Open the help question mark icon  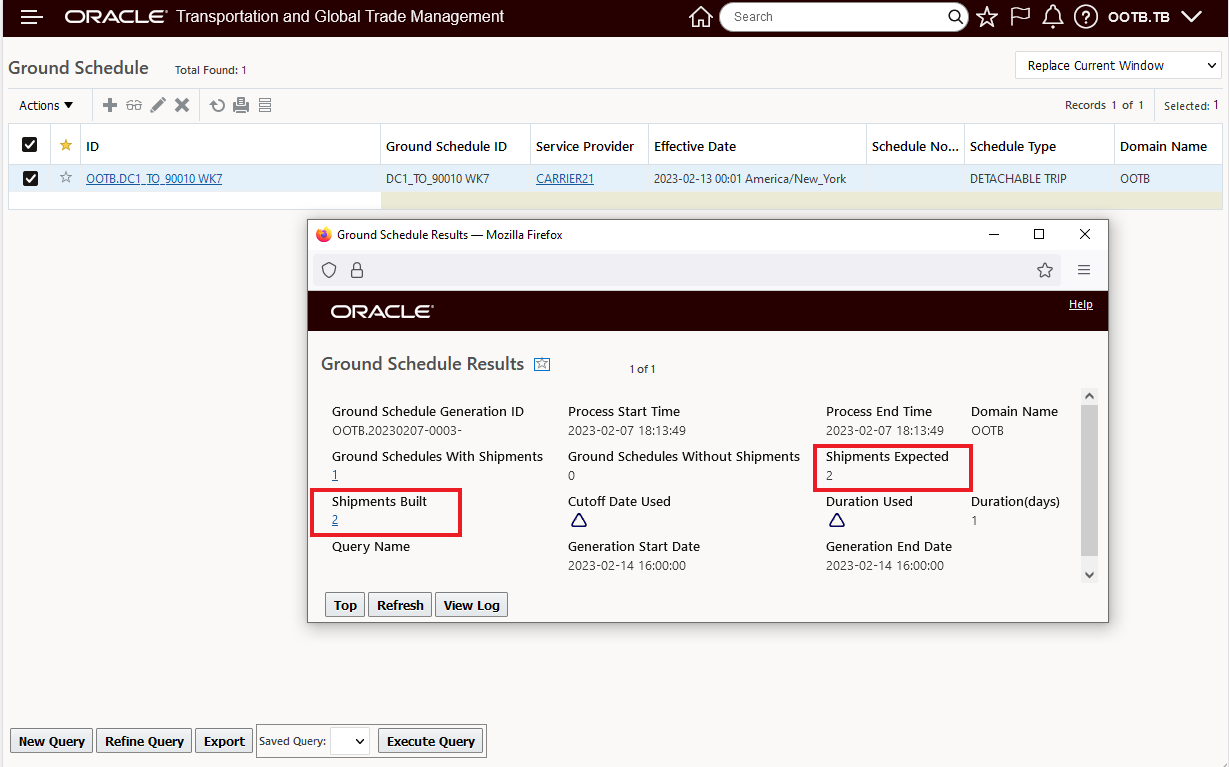tap(1086, 17)
